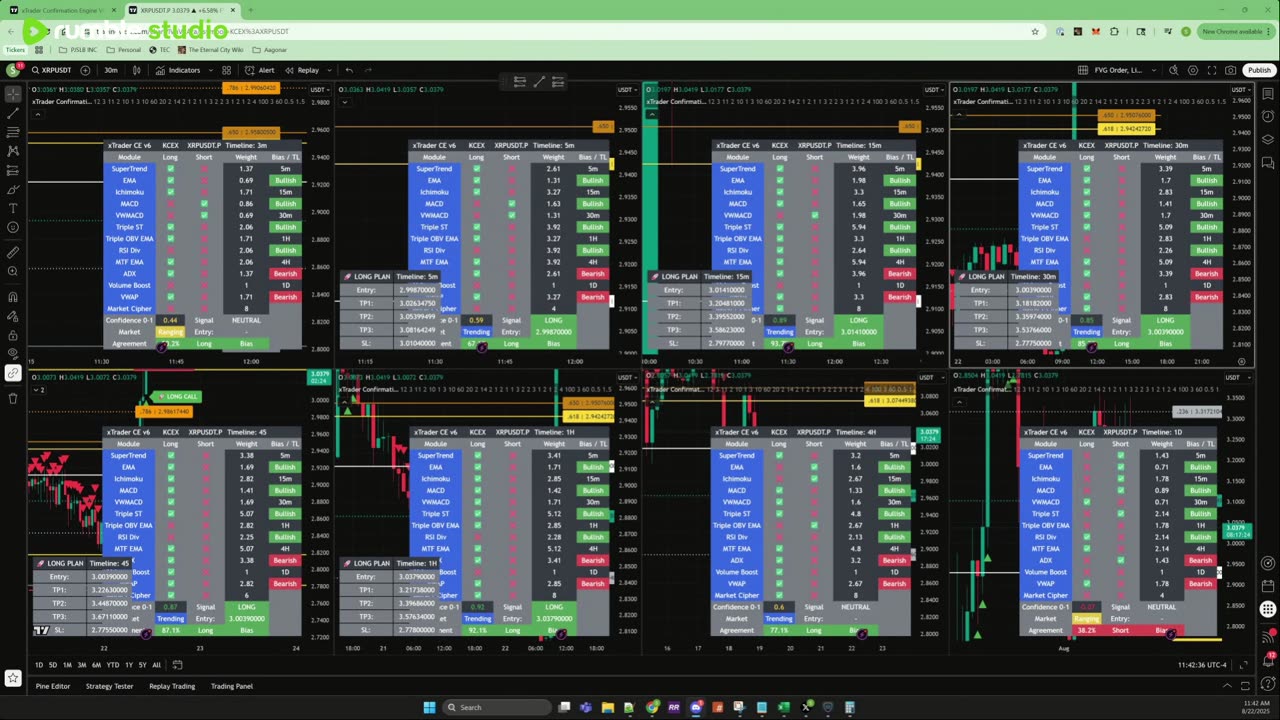Open the 30m timeframe selector
This screenshot has width=1280, height=720.
[x=111, y=70]
